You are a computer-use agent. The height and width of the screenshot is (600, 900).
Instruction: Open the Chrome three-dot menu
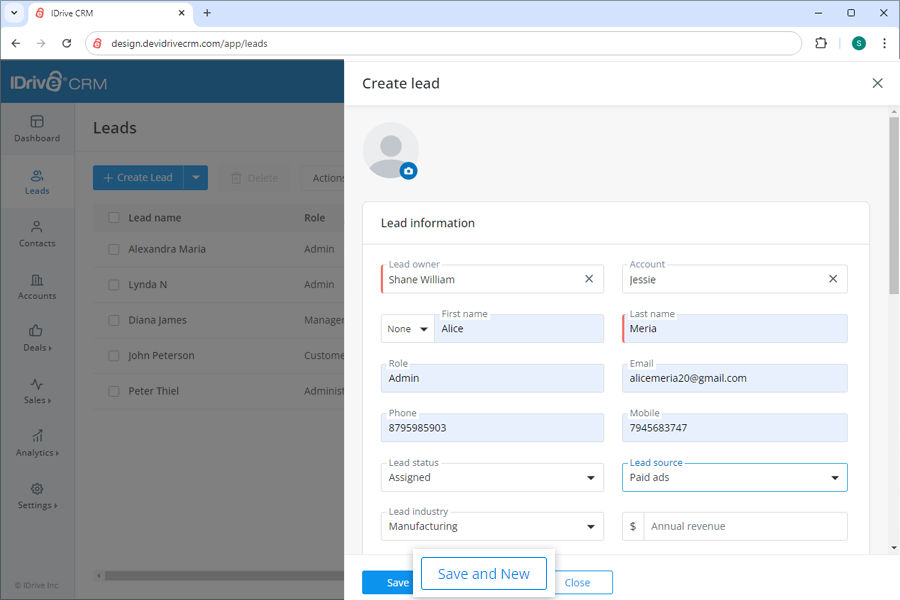(884, 43)
